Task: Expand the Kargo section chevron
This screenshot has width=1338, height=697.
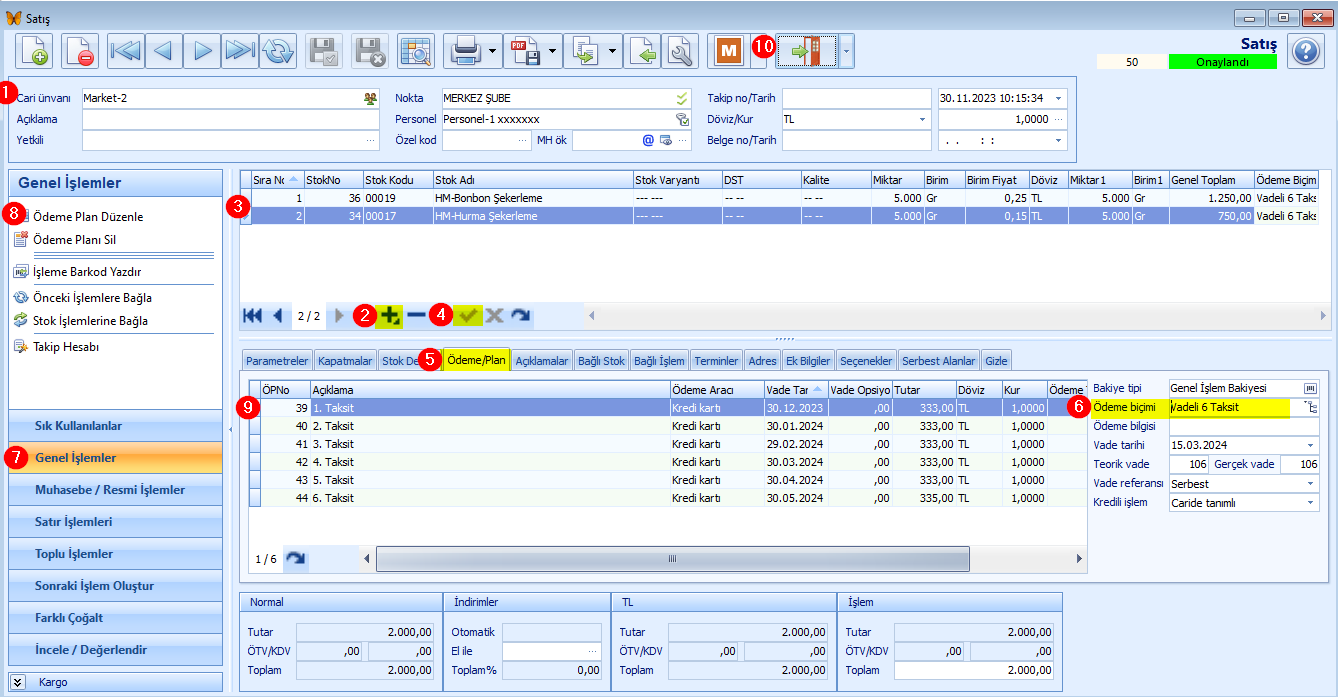Action: [18, 682]
